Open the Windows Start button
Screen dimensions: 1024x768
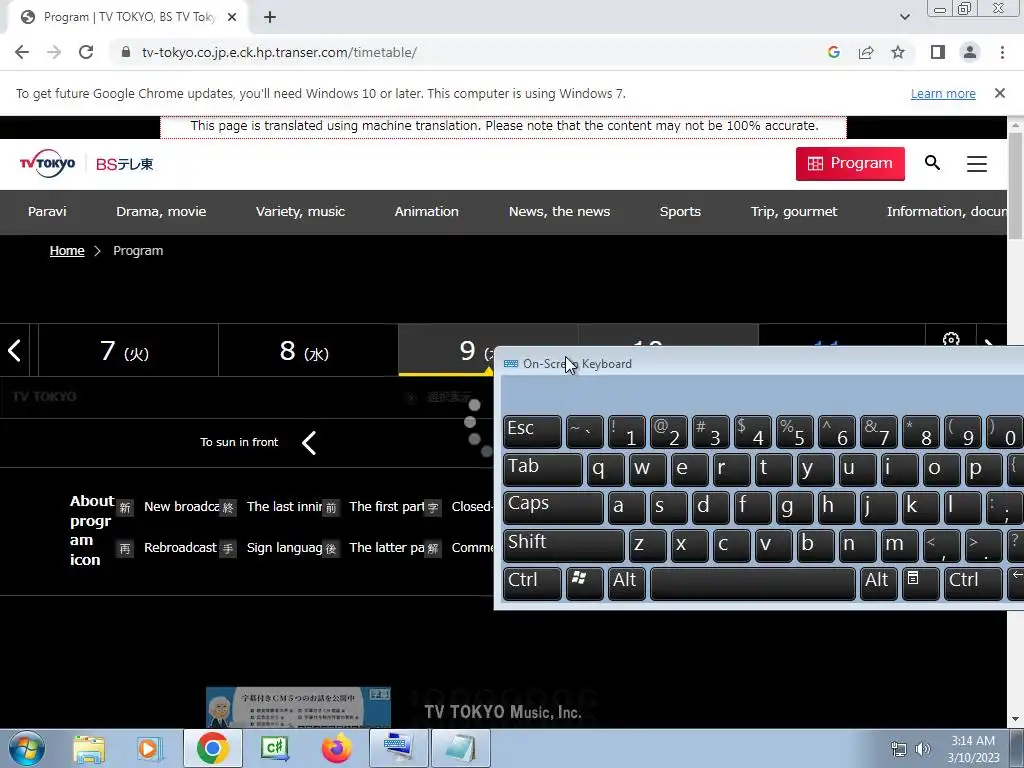pyautogui.click(x=26, y=748)
